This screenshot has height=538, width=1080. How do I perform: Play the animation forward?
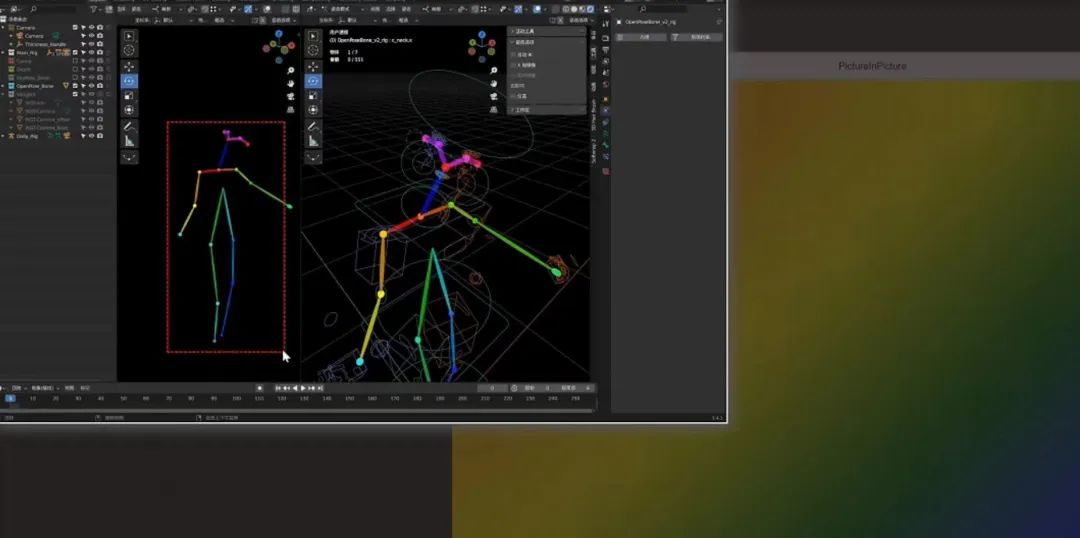coord(303,389)
